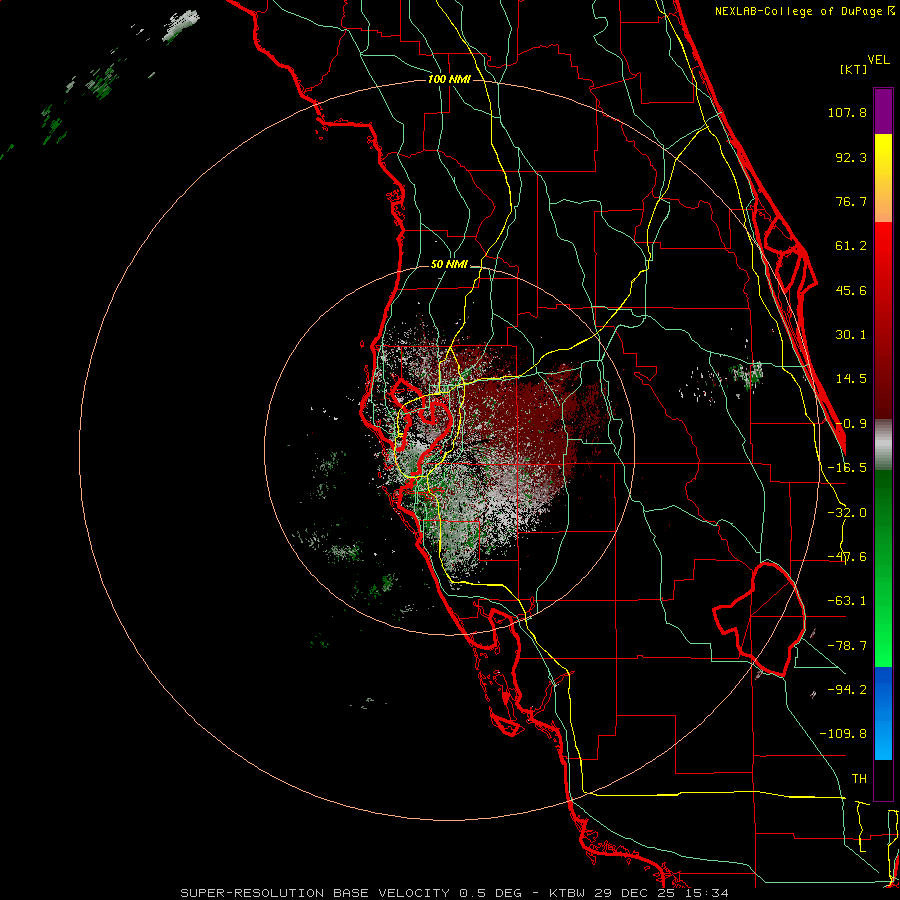Click the Super-Resolution Base Velocity caption text

[x=455, y=893]
